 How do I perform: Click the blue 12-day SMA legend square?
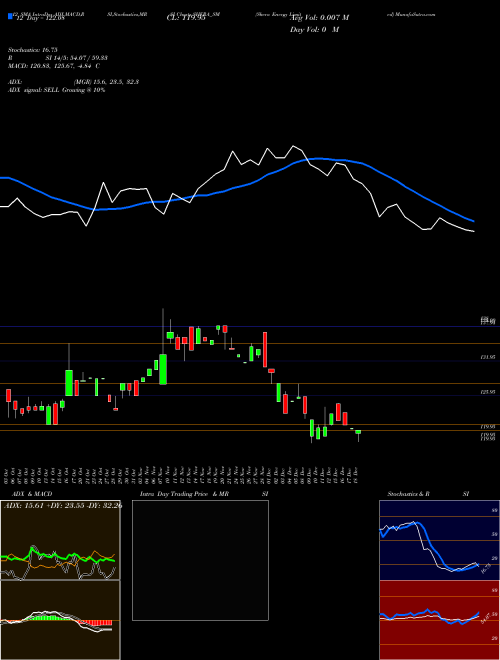coord(10,17)
